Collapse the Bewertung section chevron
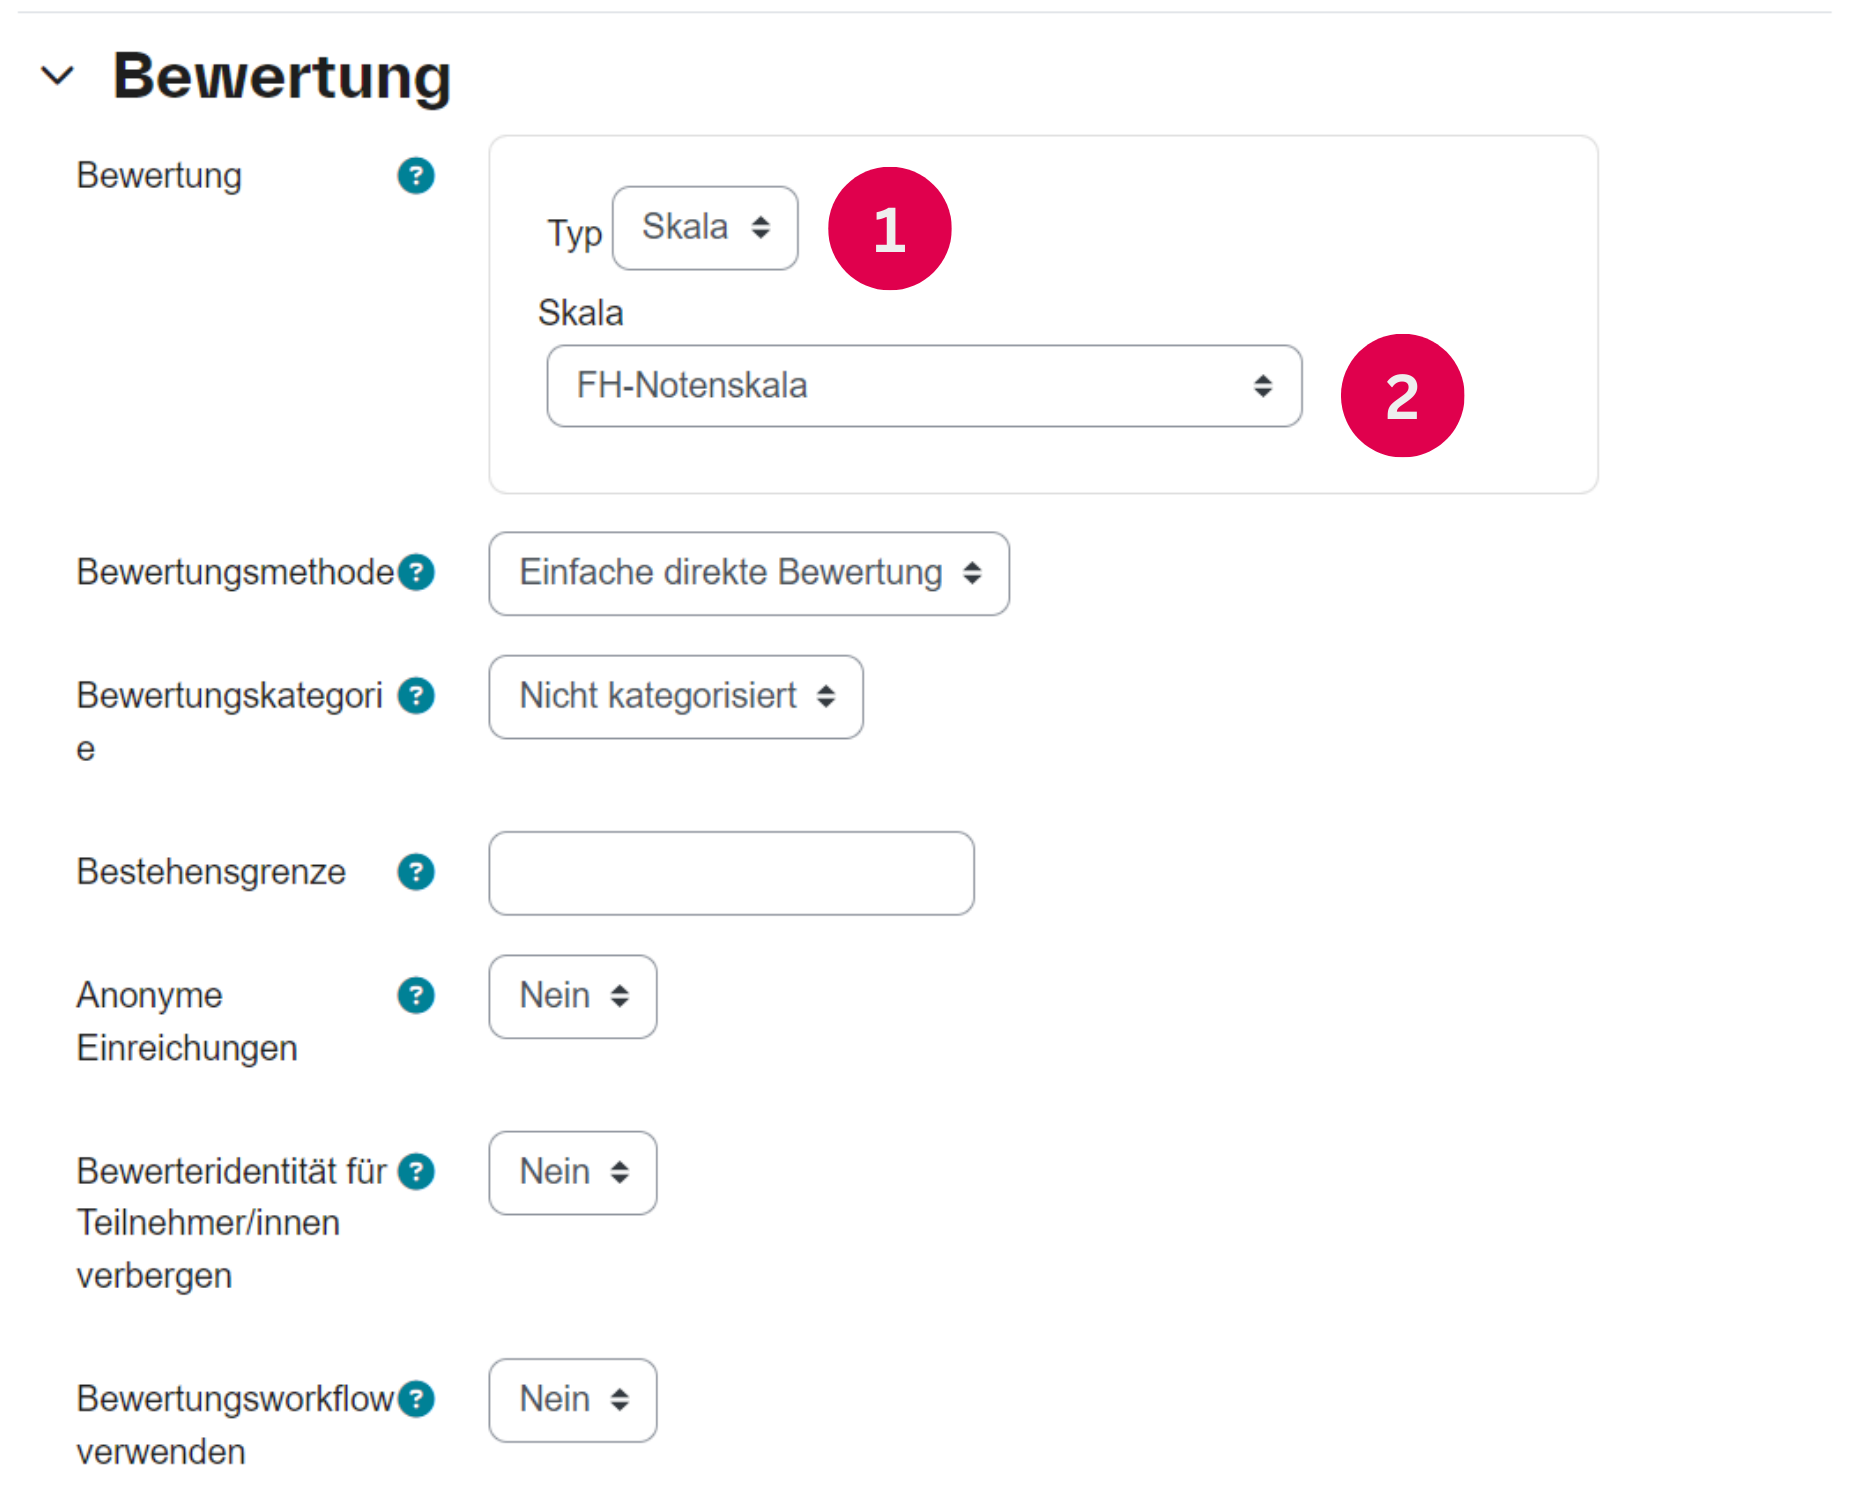Image resolution: width=1851 pixels, height=1503 pixels. tap(57, 75)
